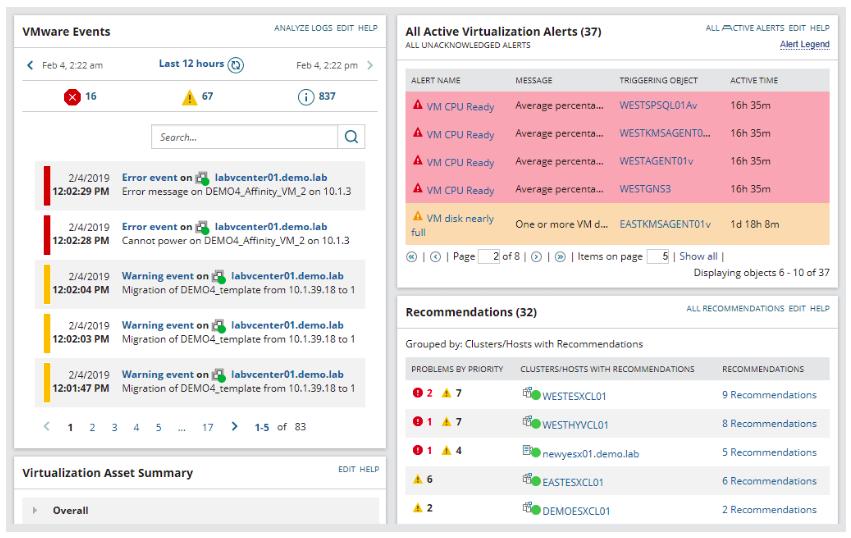
Task: Go to events page 17
Action: (x=208, y=428)
